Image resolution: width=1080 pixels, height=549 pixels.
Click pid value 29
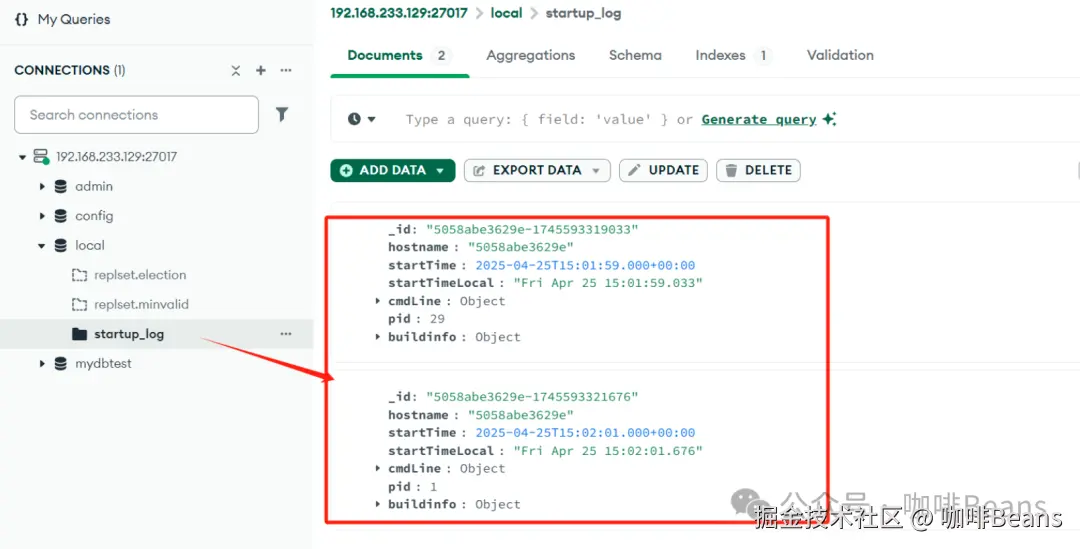[437, 319]
